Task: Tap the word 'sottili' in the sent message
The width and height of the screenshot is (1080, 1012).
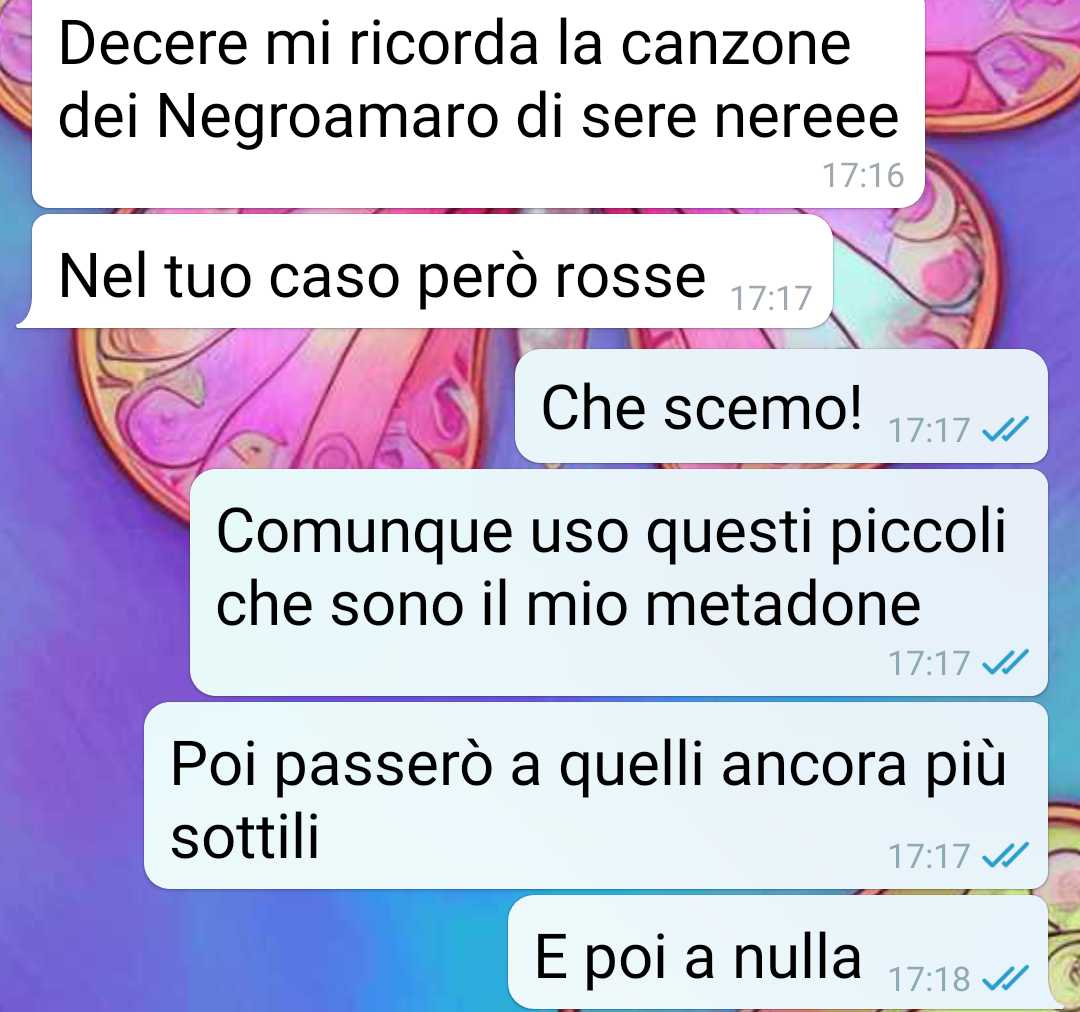Action: (245, 836)
